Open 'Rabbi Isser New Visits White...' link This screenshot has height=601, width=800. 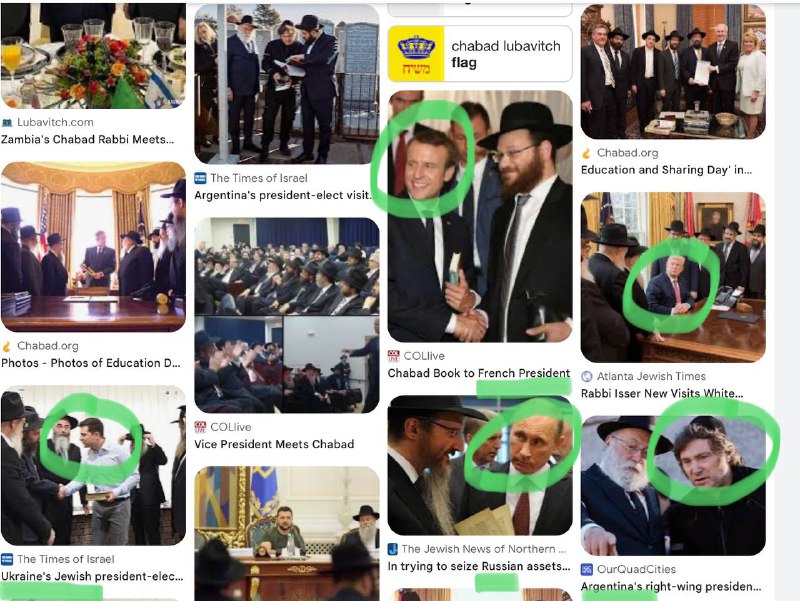(x=662, y=393)
